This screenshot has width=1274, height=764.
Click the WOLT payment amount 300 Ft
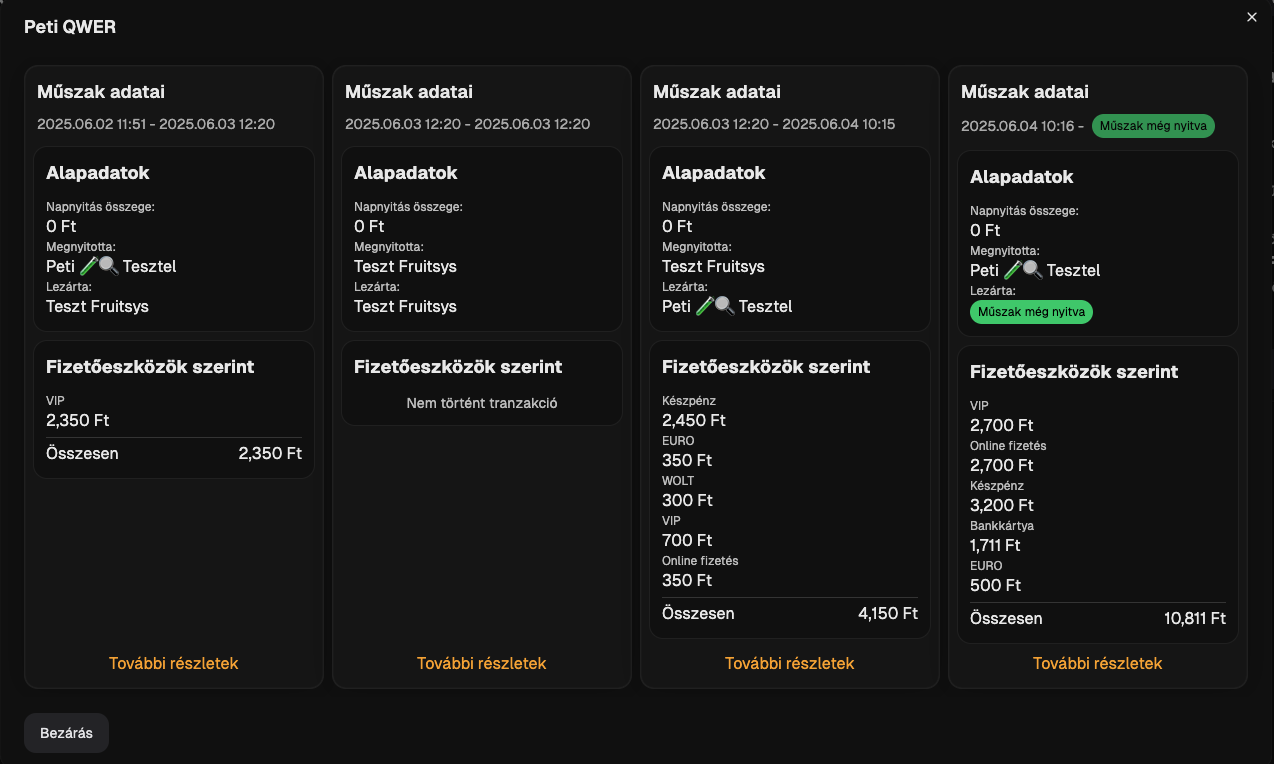pyautogui.click(x=687, y=500)
